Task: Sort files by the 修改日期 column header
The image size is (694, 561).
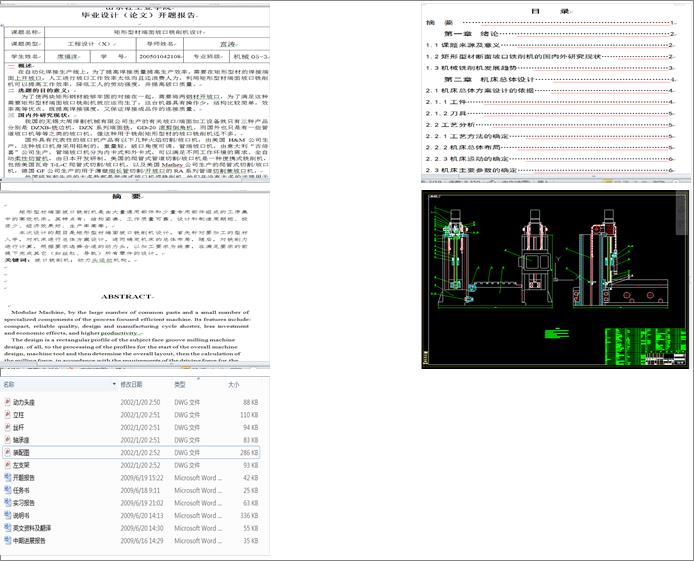Action: click(x=131, y=384)
